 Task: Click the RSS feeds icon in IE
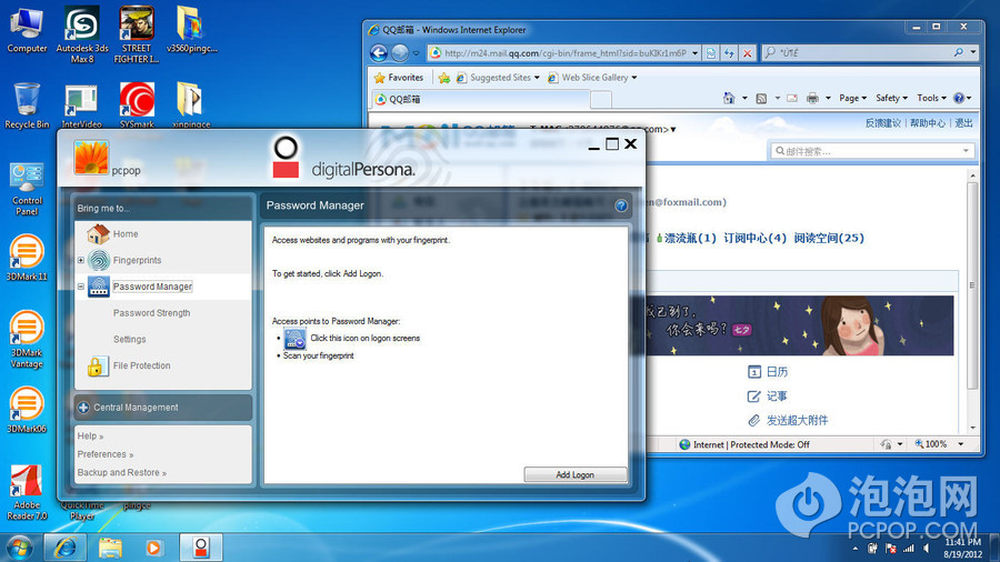click(761, 98)
